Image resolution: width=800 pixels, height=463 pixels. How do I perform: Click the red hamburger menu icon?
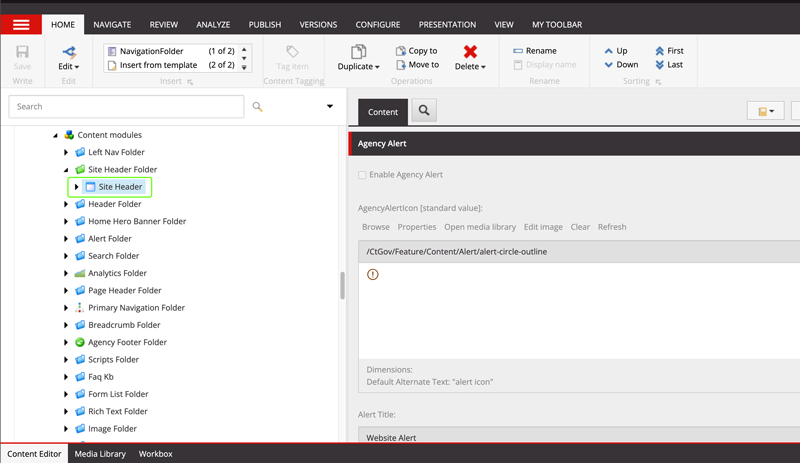tap(22, 24)
